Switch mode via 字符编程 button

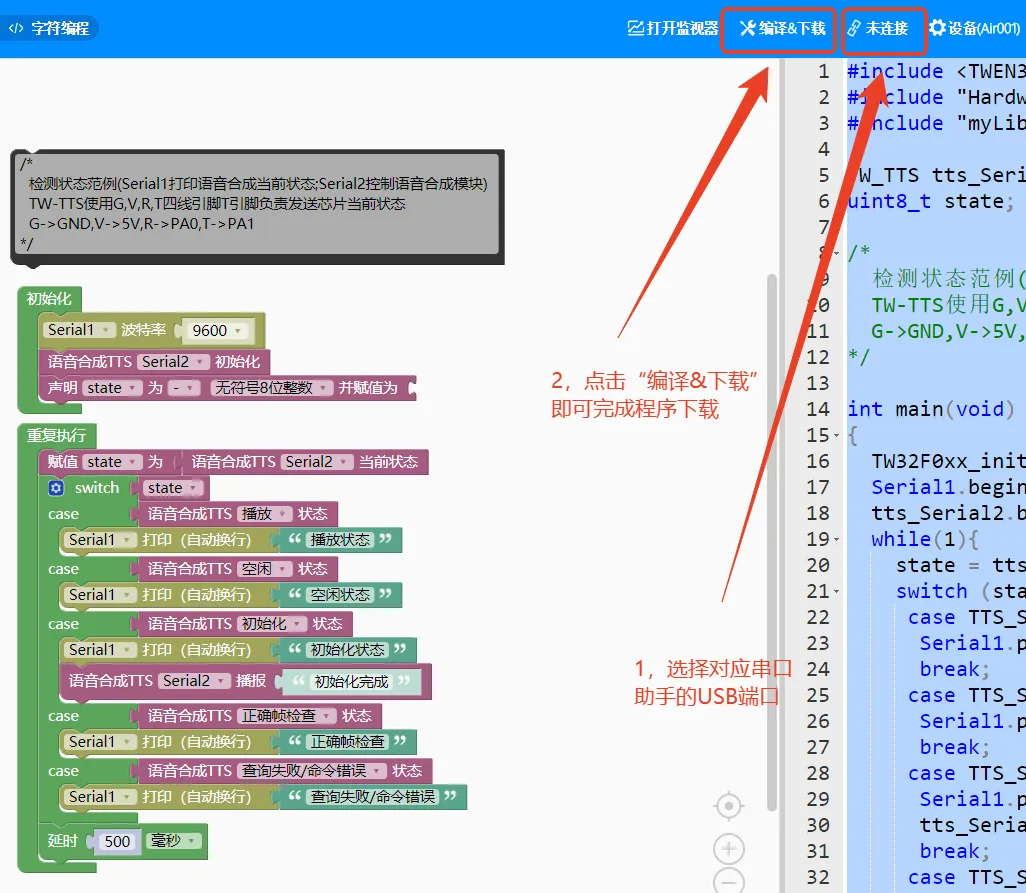(50, 28)
